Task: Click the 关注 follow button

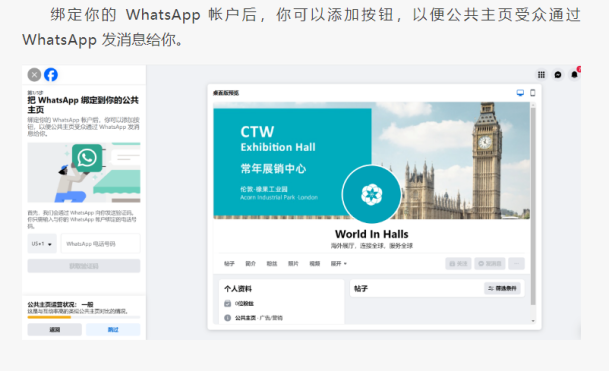Action: click(458, 264)
